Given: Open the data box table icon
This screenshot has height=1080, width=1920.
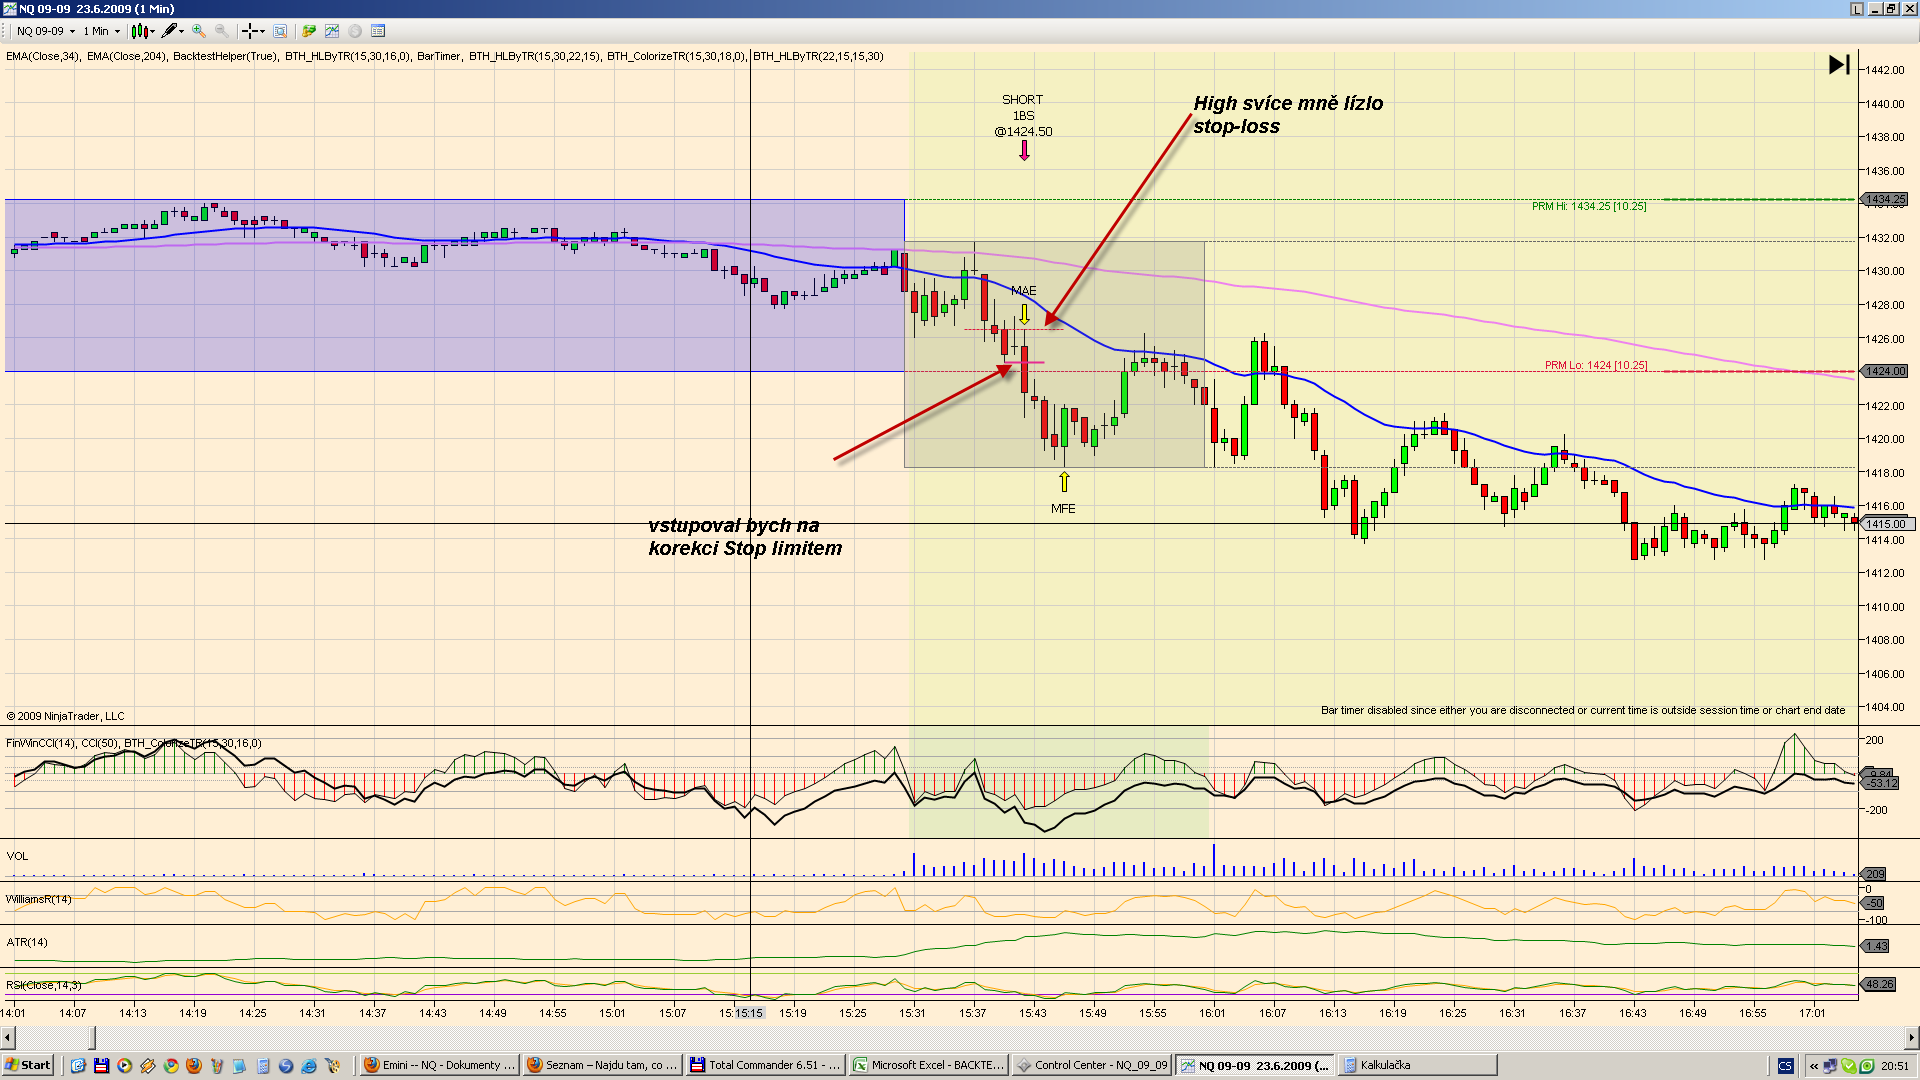Looking at the screenshot, I should (378, 31).
